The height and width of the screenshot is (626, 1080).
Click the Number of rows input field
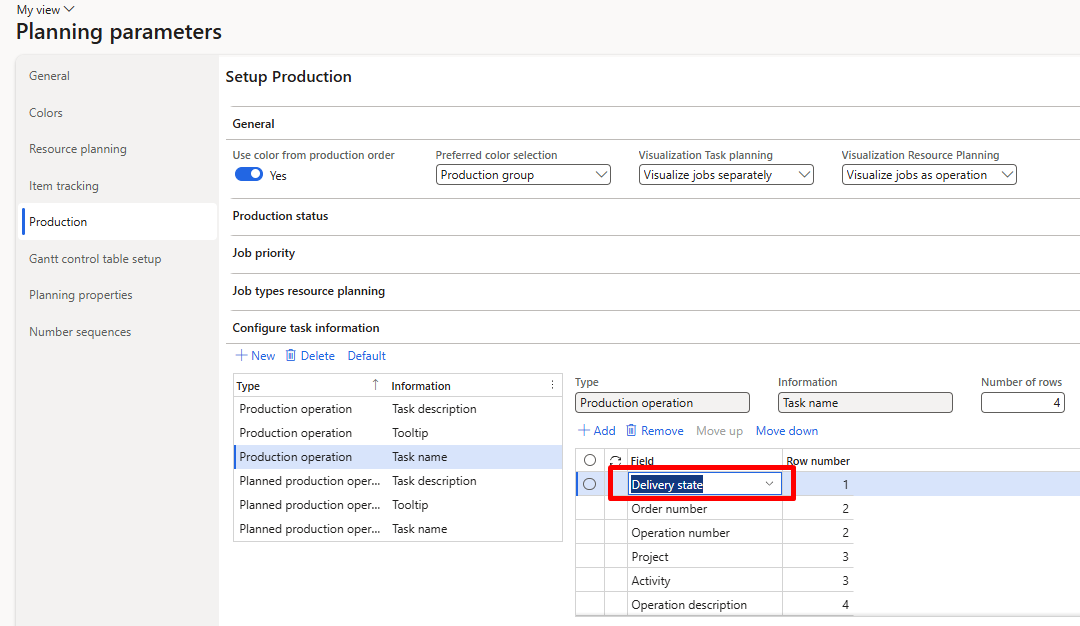(1023, 403)
